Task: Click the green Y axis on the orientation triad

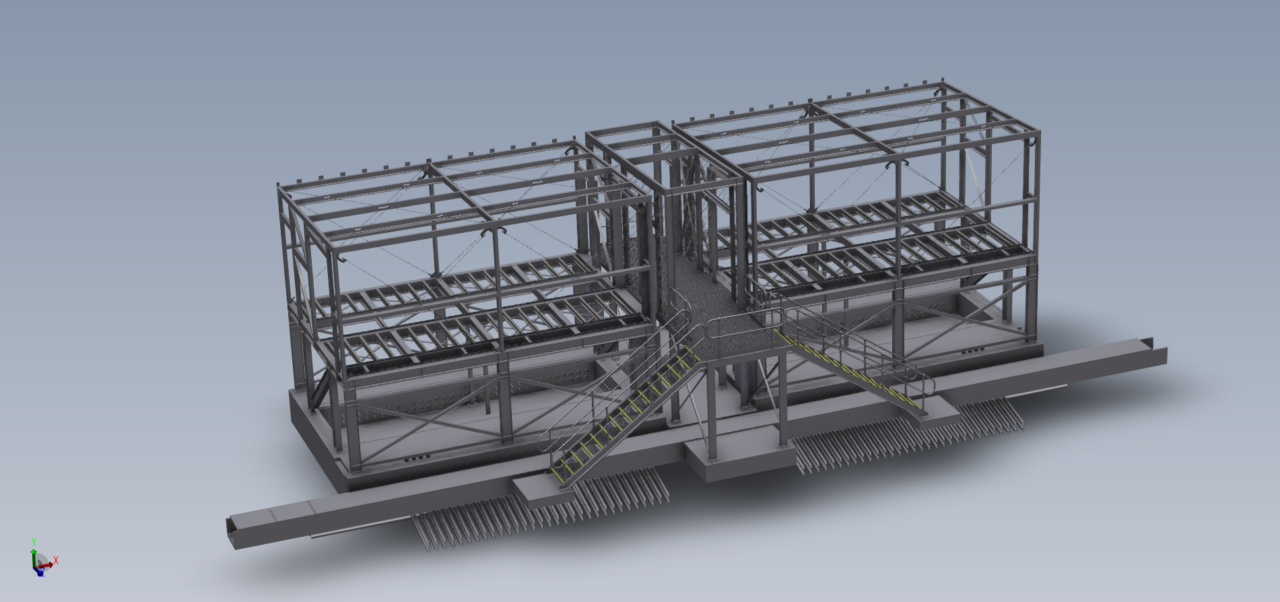Action: (x=34, y=551)
